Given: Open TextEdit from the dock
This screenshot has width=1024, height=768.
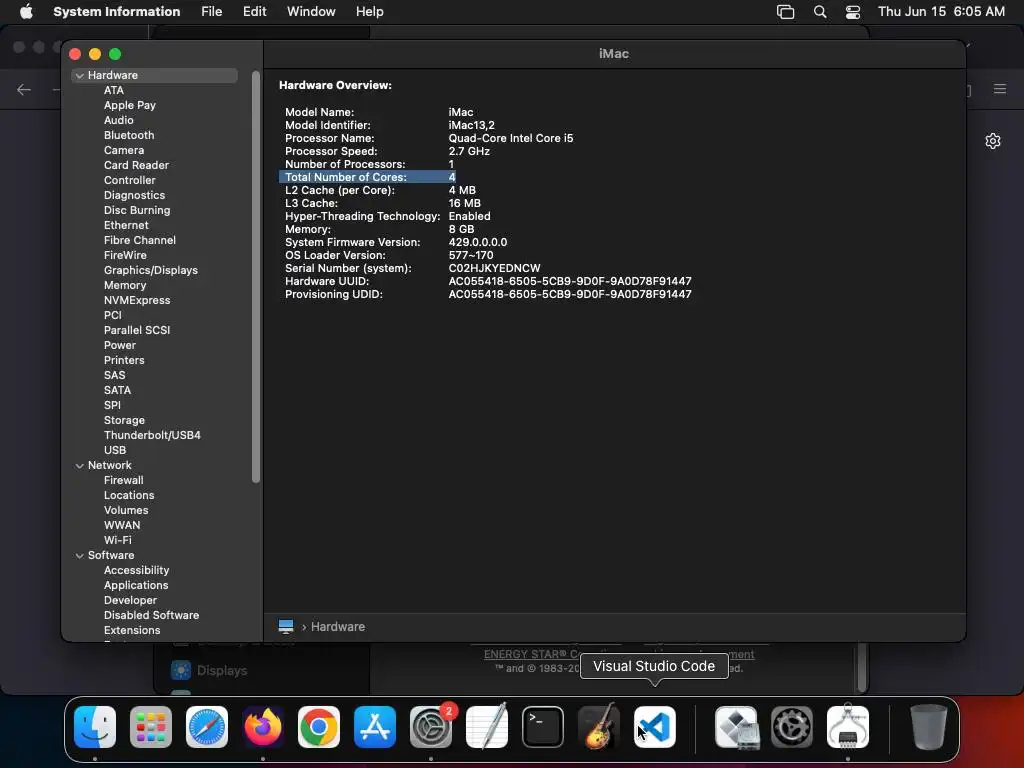Looking at the screenshot, I should (487, 727).
